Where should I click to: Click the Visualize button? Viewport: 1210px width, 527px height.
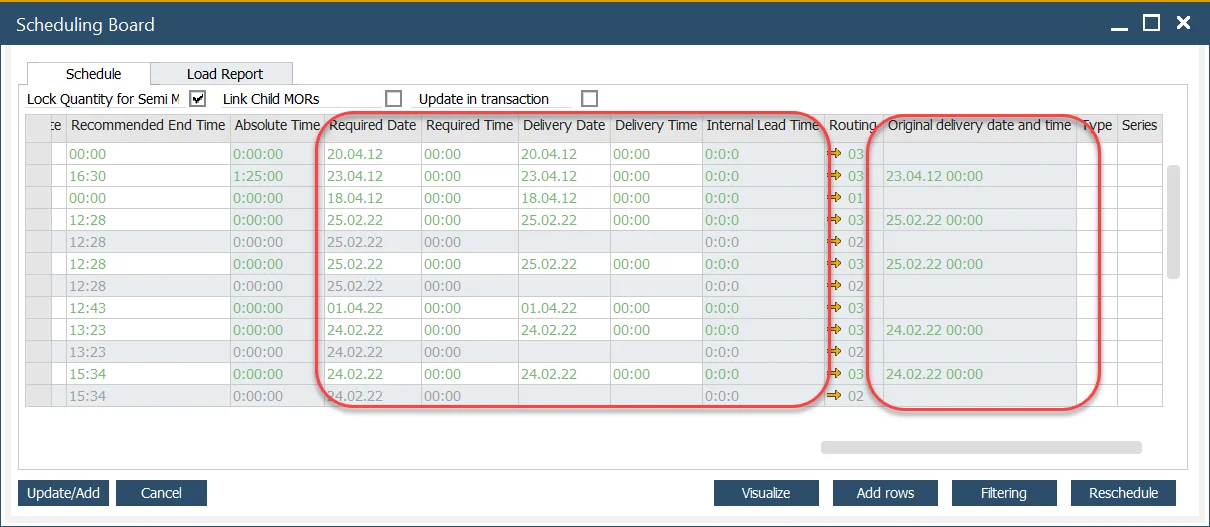click(766, 493)
